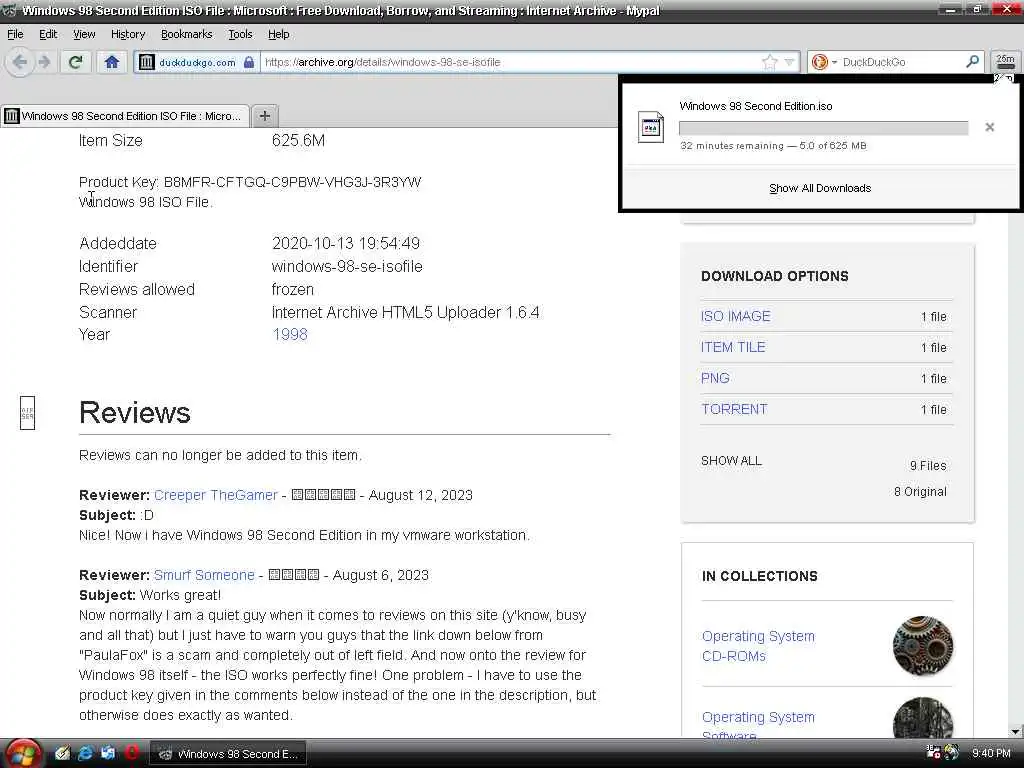Click the padlock security icon in address bar
The image size is (1024, 768).
click(x=249, y=62)
